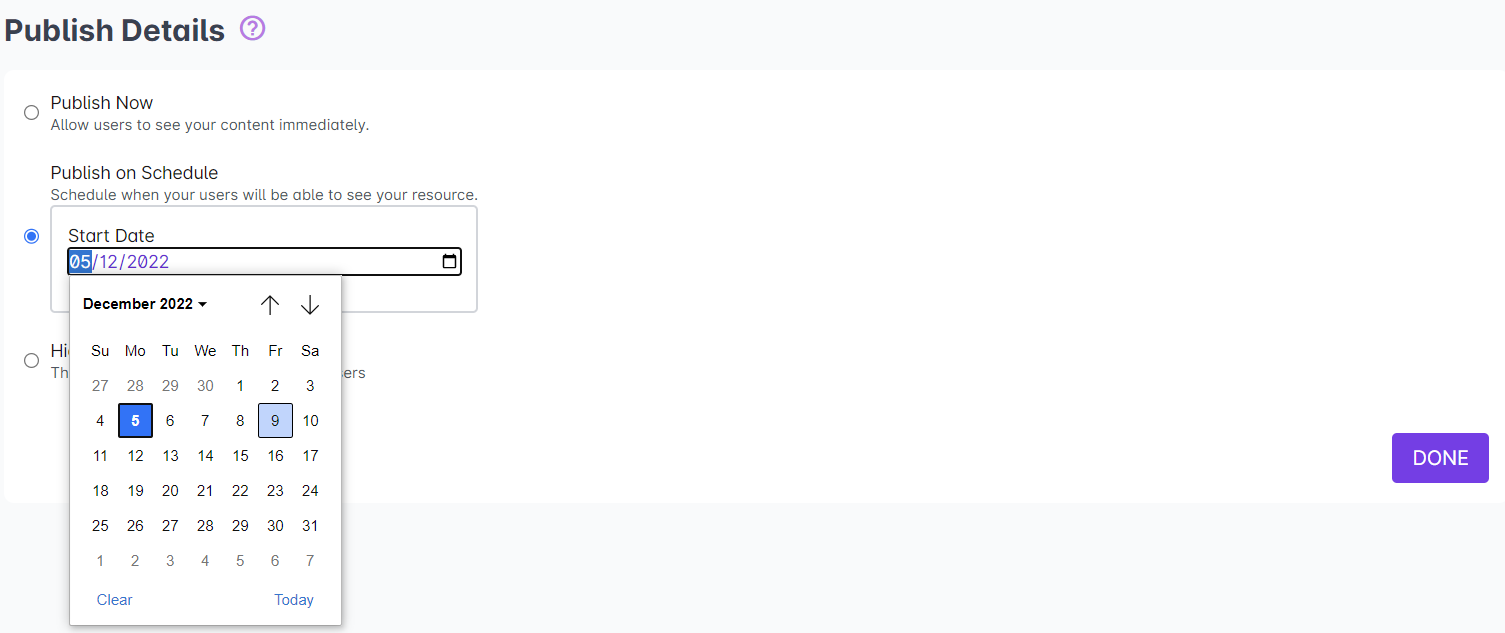The height and width of the screenshot is (633, 1505).
Task: Select December 25 on the calendar
Action: 100,526
